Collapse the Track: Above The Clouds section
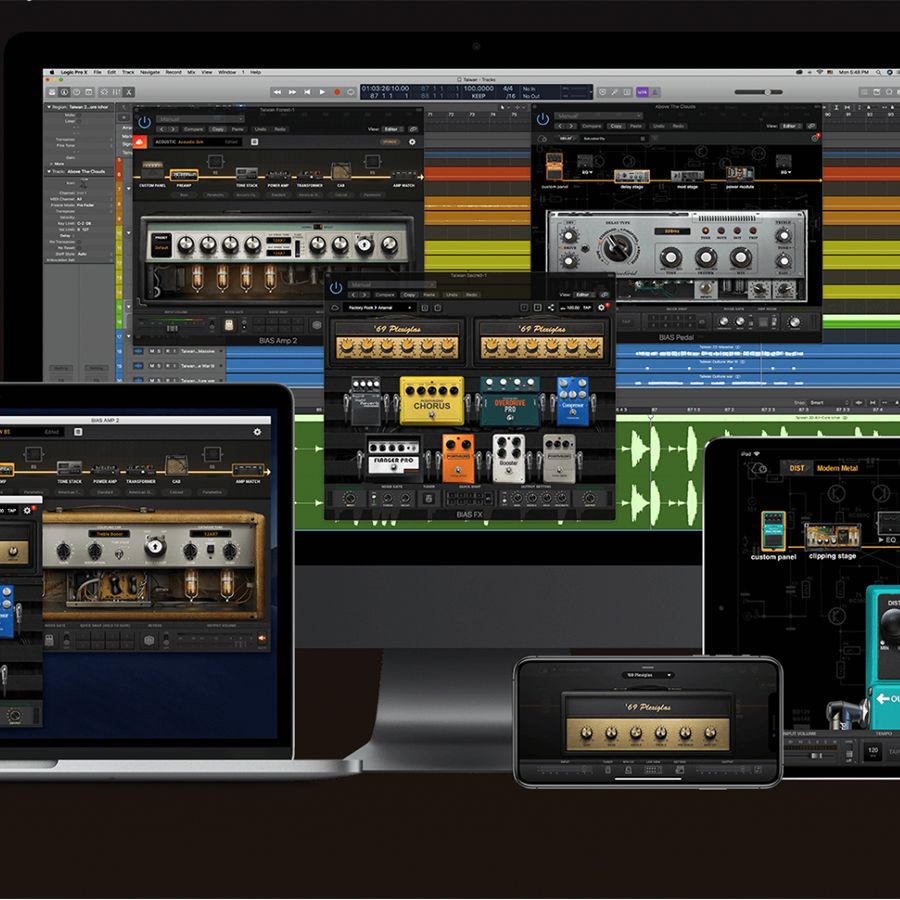The width and height of the screenshot is (900, 900). coord(49,171)
